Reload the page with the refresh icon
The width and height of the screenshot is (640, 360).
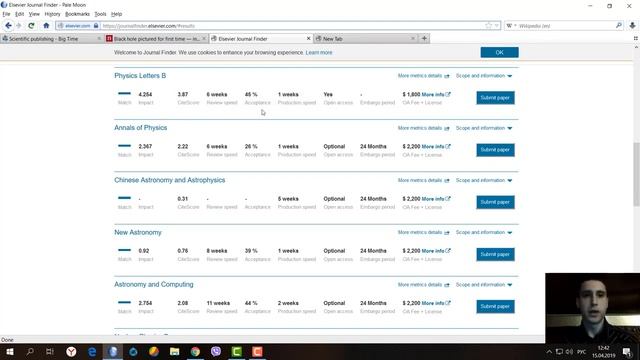click(31, 26)
